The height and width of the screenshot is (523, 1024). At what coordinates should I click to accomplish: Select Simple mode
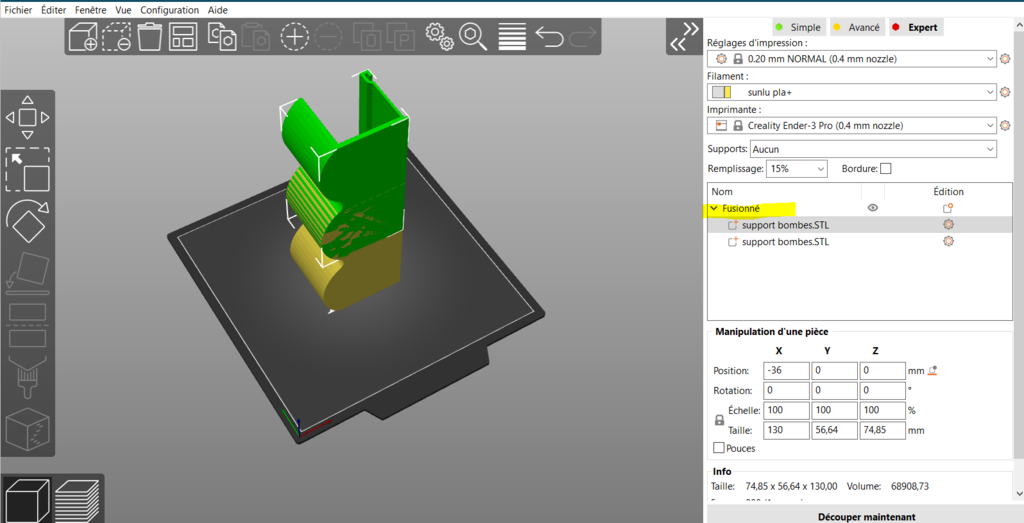(x=798, y=27)
